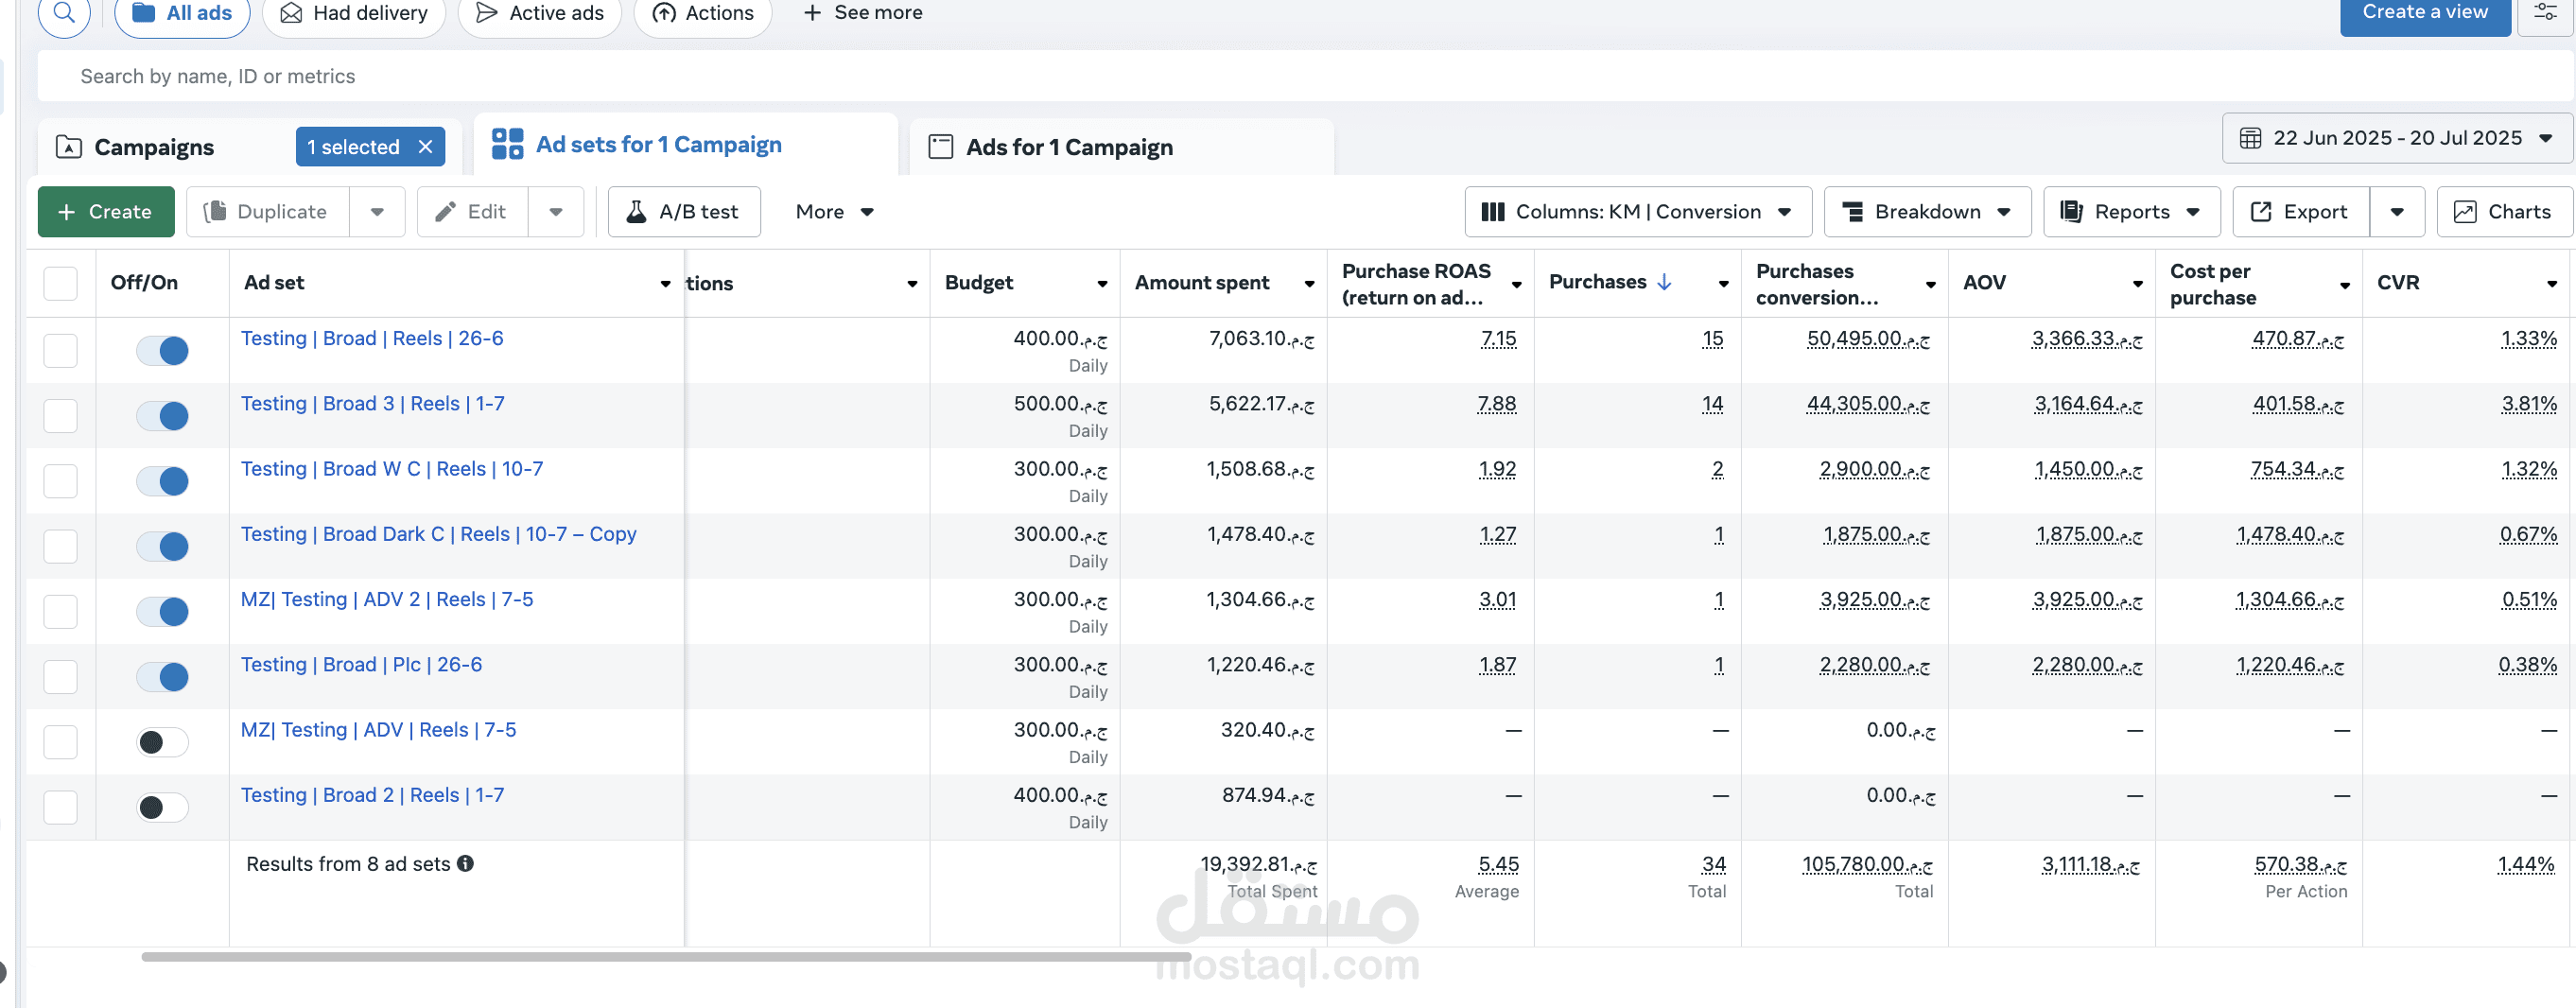Expand the More options menu
The height and width of the screenshot is (1008, 2576).
click(834, 212)
